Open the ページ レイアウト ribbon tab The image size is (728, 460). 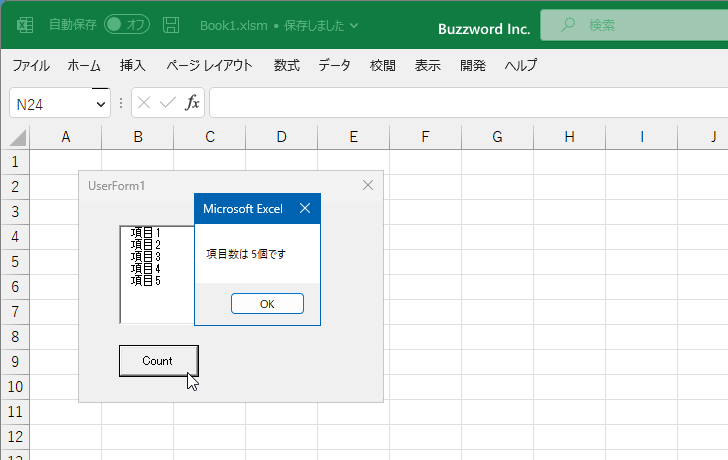209,65
